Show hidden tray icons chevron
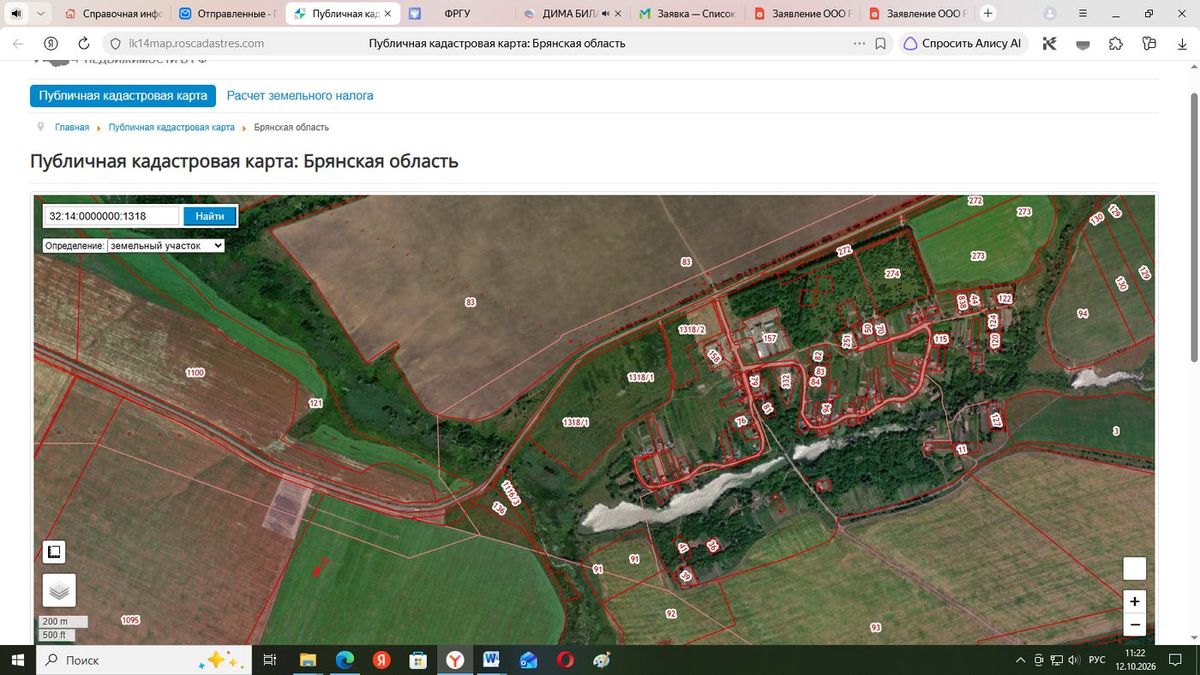1200x675 pixels. (x=1021, y=660)
